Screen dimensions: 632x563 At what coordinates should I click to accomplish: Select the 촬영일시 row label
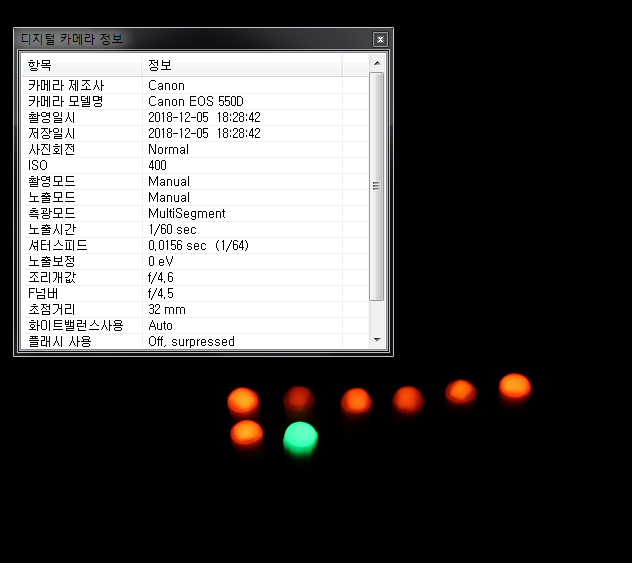click(x=52, y=118)
